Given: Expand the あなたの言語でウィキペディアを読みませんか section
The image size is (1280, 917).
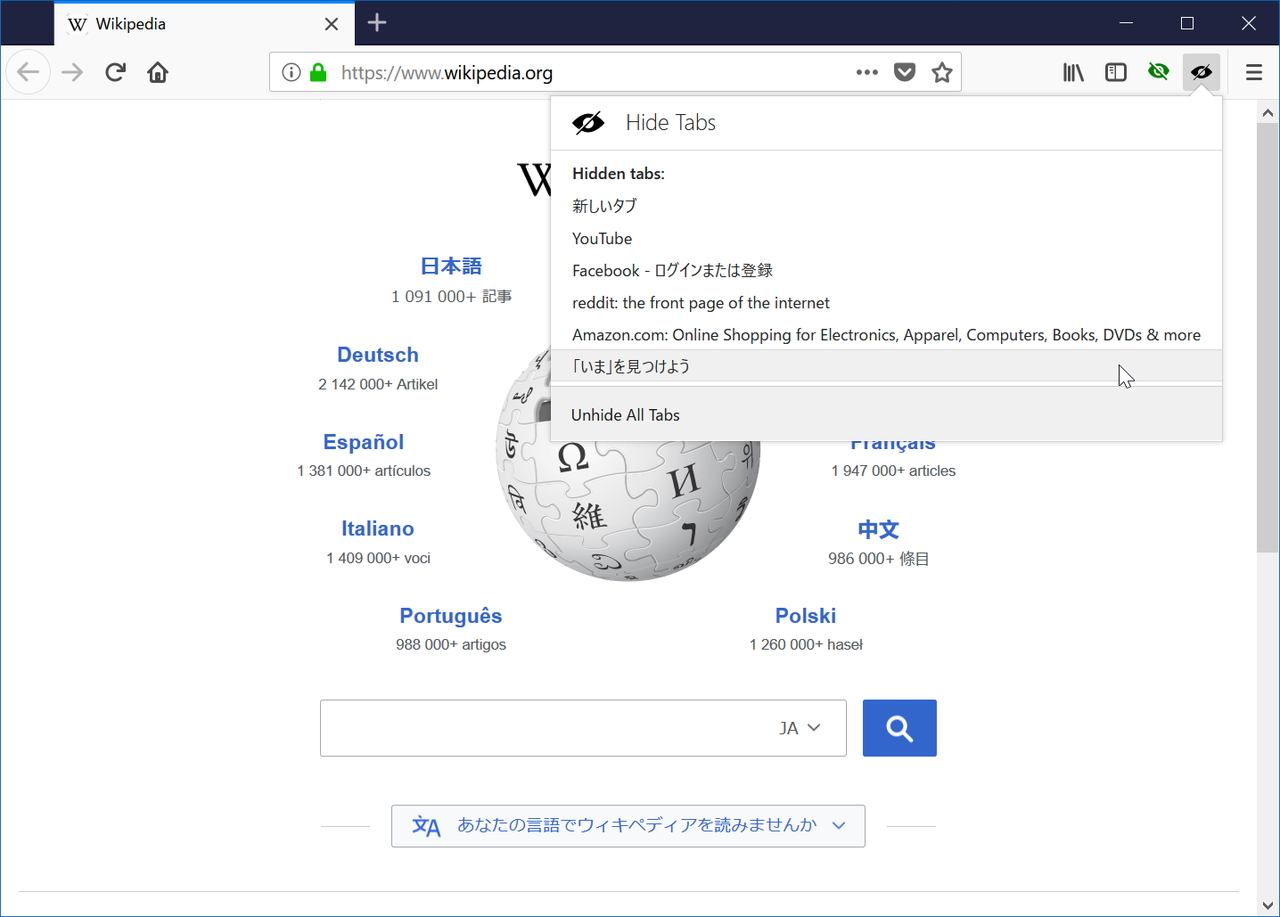Looking at the screenshot, I should click(x=628, y=826).
